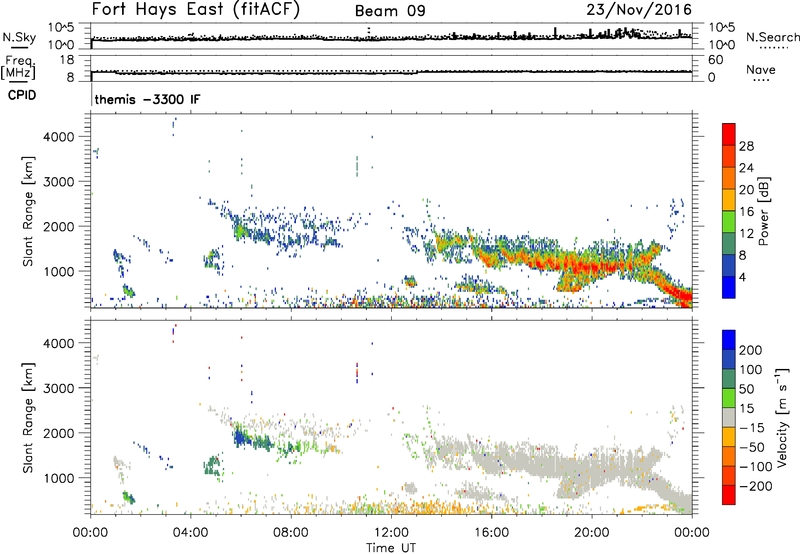Click the date '23/Nov/2016'
The width and height of the screenshot is (800, 554).
pyautogui.click(x=639, y=10)
